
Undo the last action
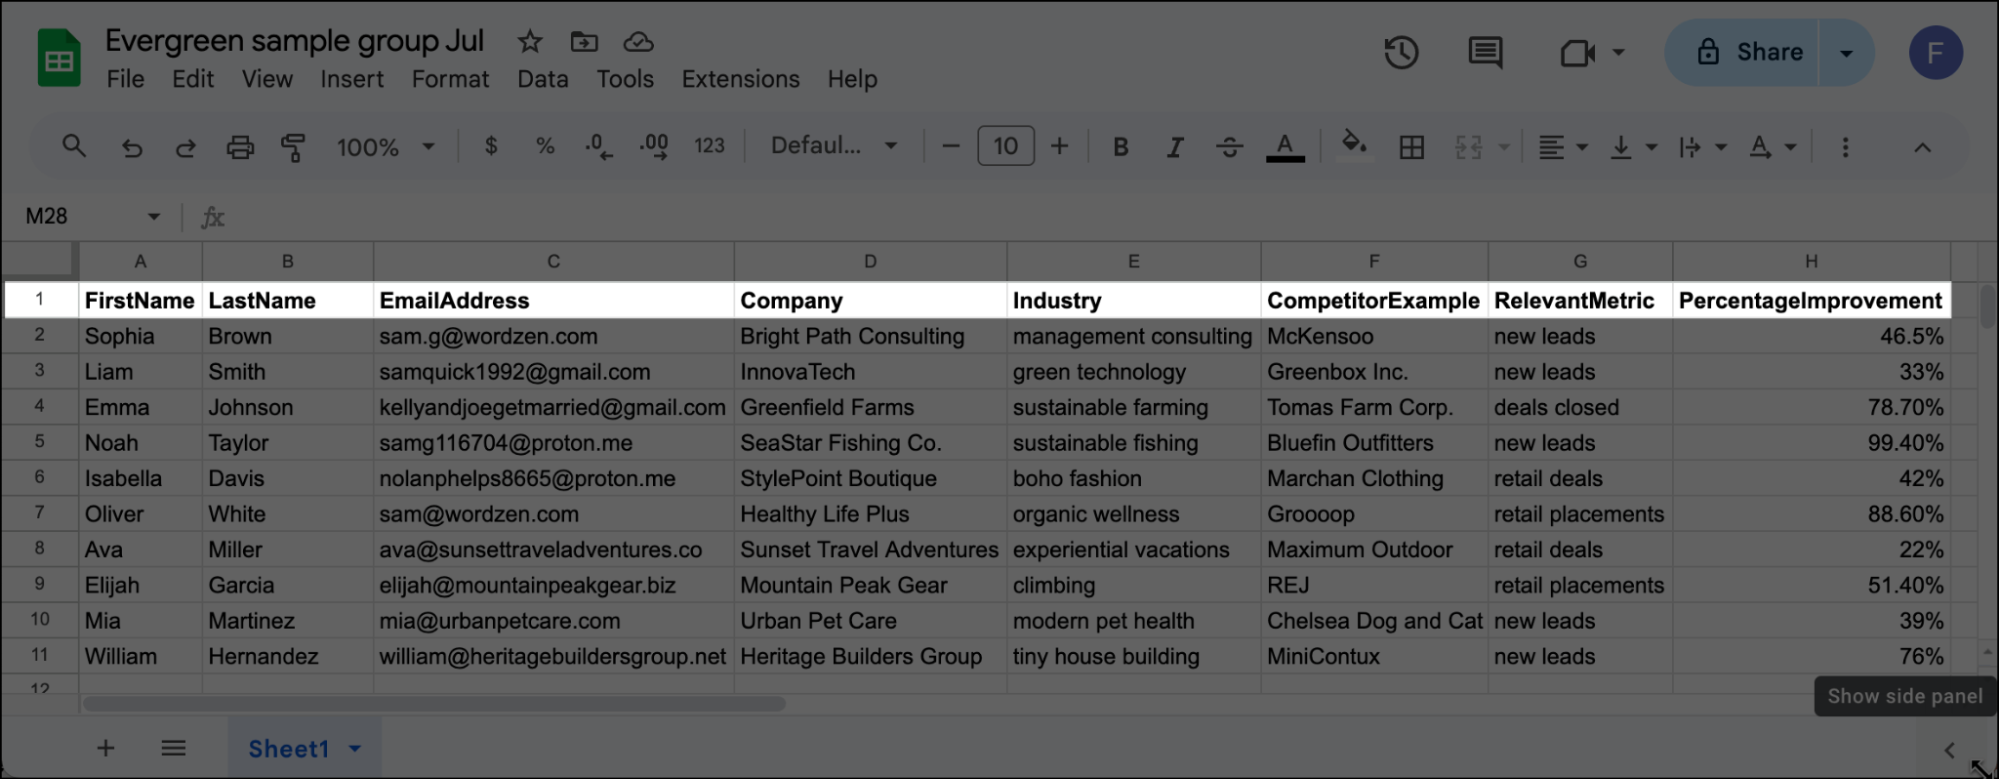[x=131, y=147]
